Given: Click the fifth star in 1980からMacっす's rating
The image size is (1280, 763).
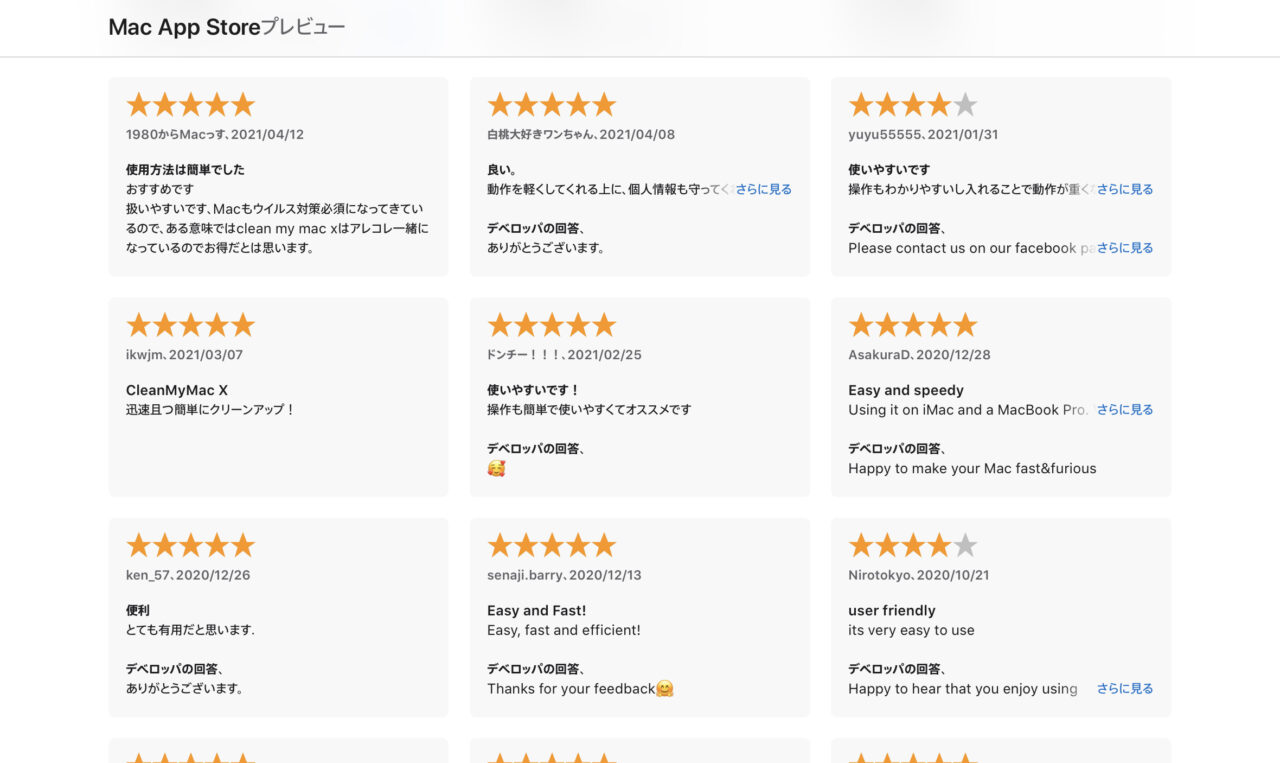Looking at the screenshot, I should (x=244, y=103).
